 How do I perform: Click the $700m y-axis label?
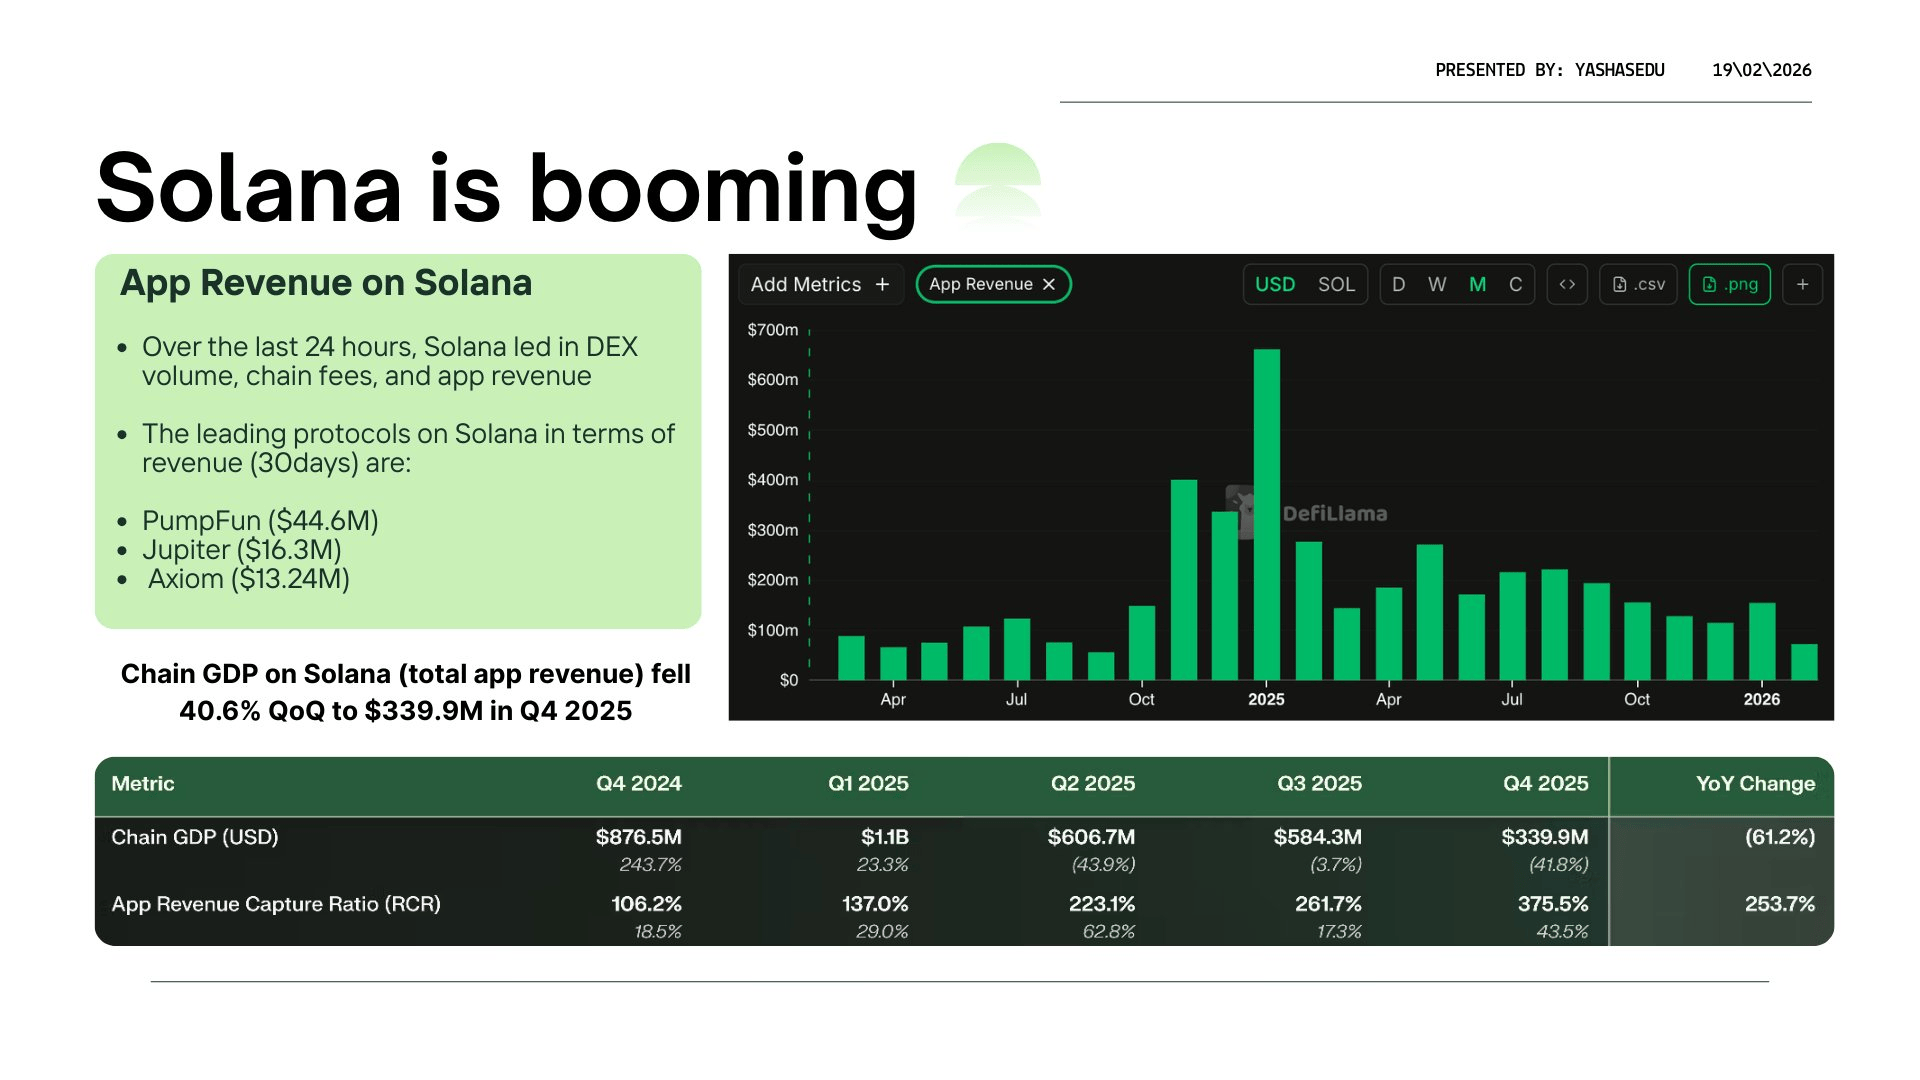point(772,330)
